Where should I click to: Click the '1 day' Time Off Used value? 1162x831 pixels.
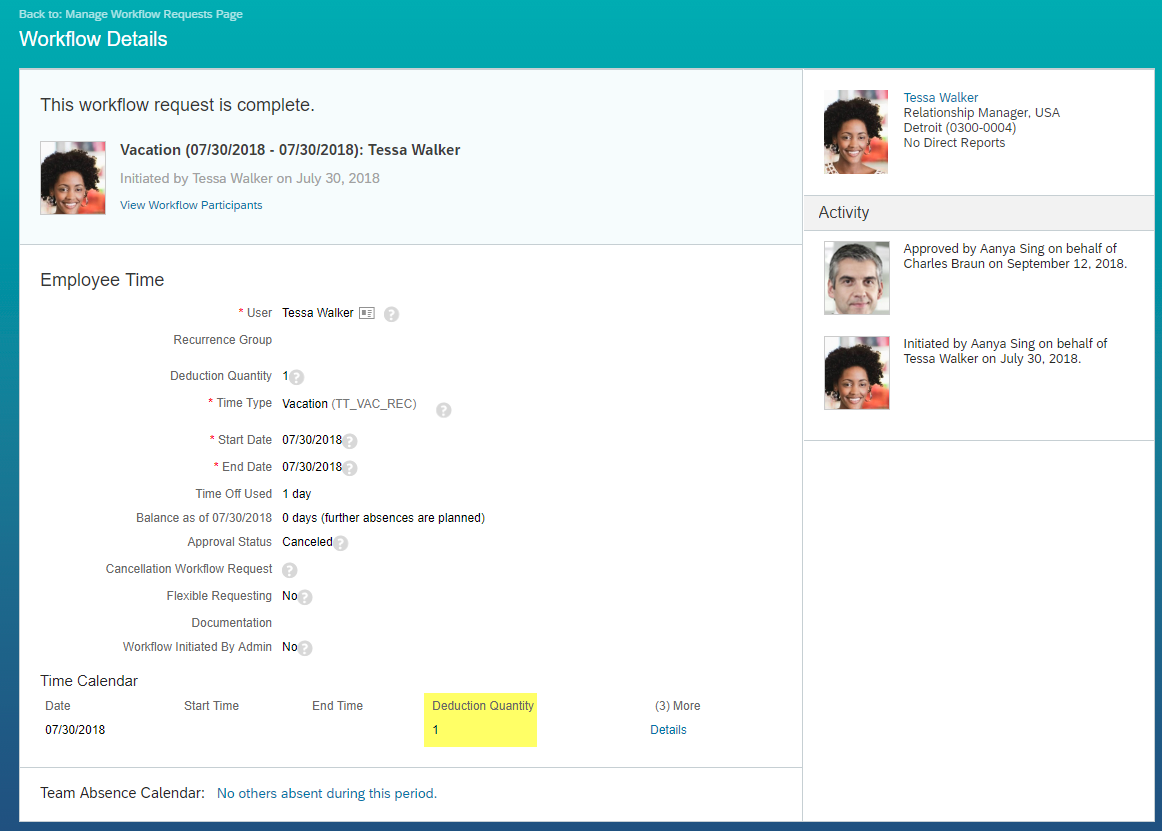296,494
